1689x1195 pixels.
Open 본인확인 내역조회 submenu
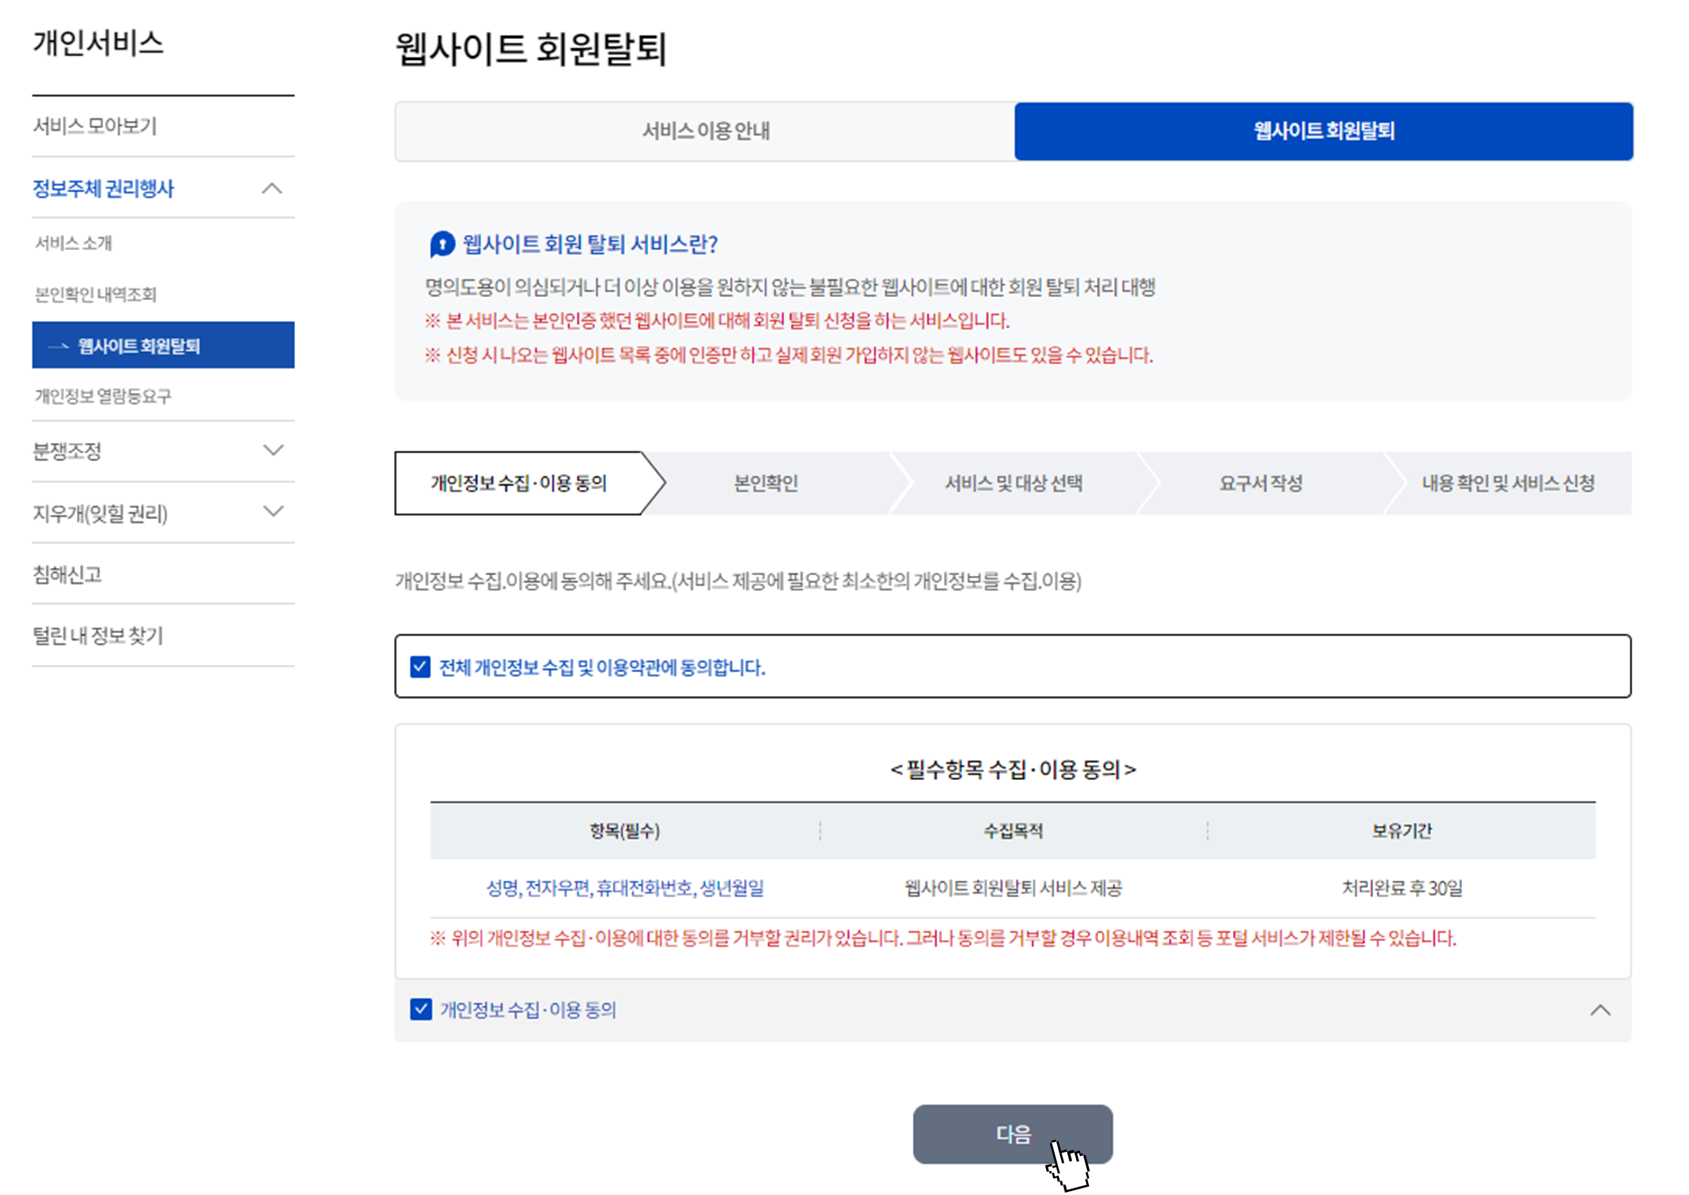[96, 294]
